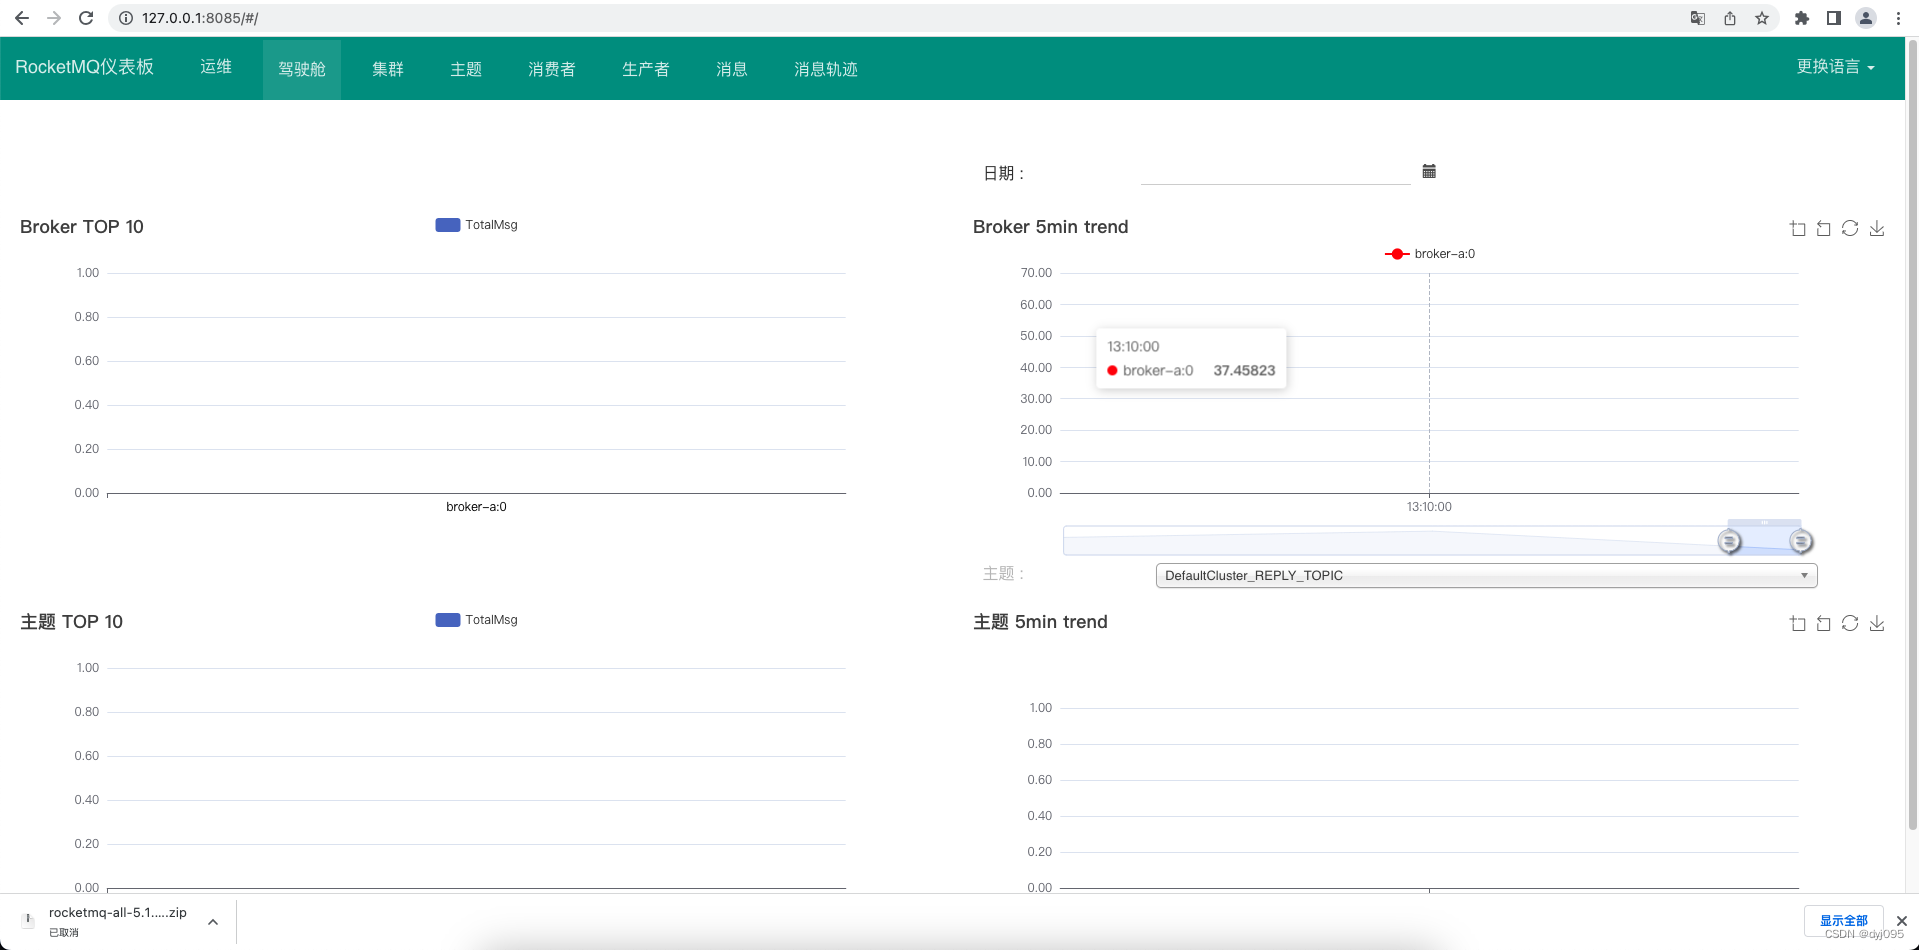This screenshot has width=1919, height=950.
Task: Click the page vertical scrollbar
Action: tap(1912, 435)
